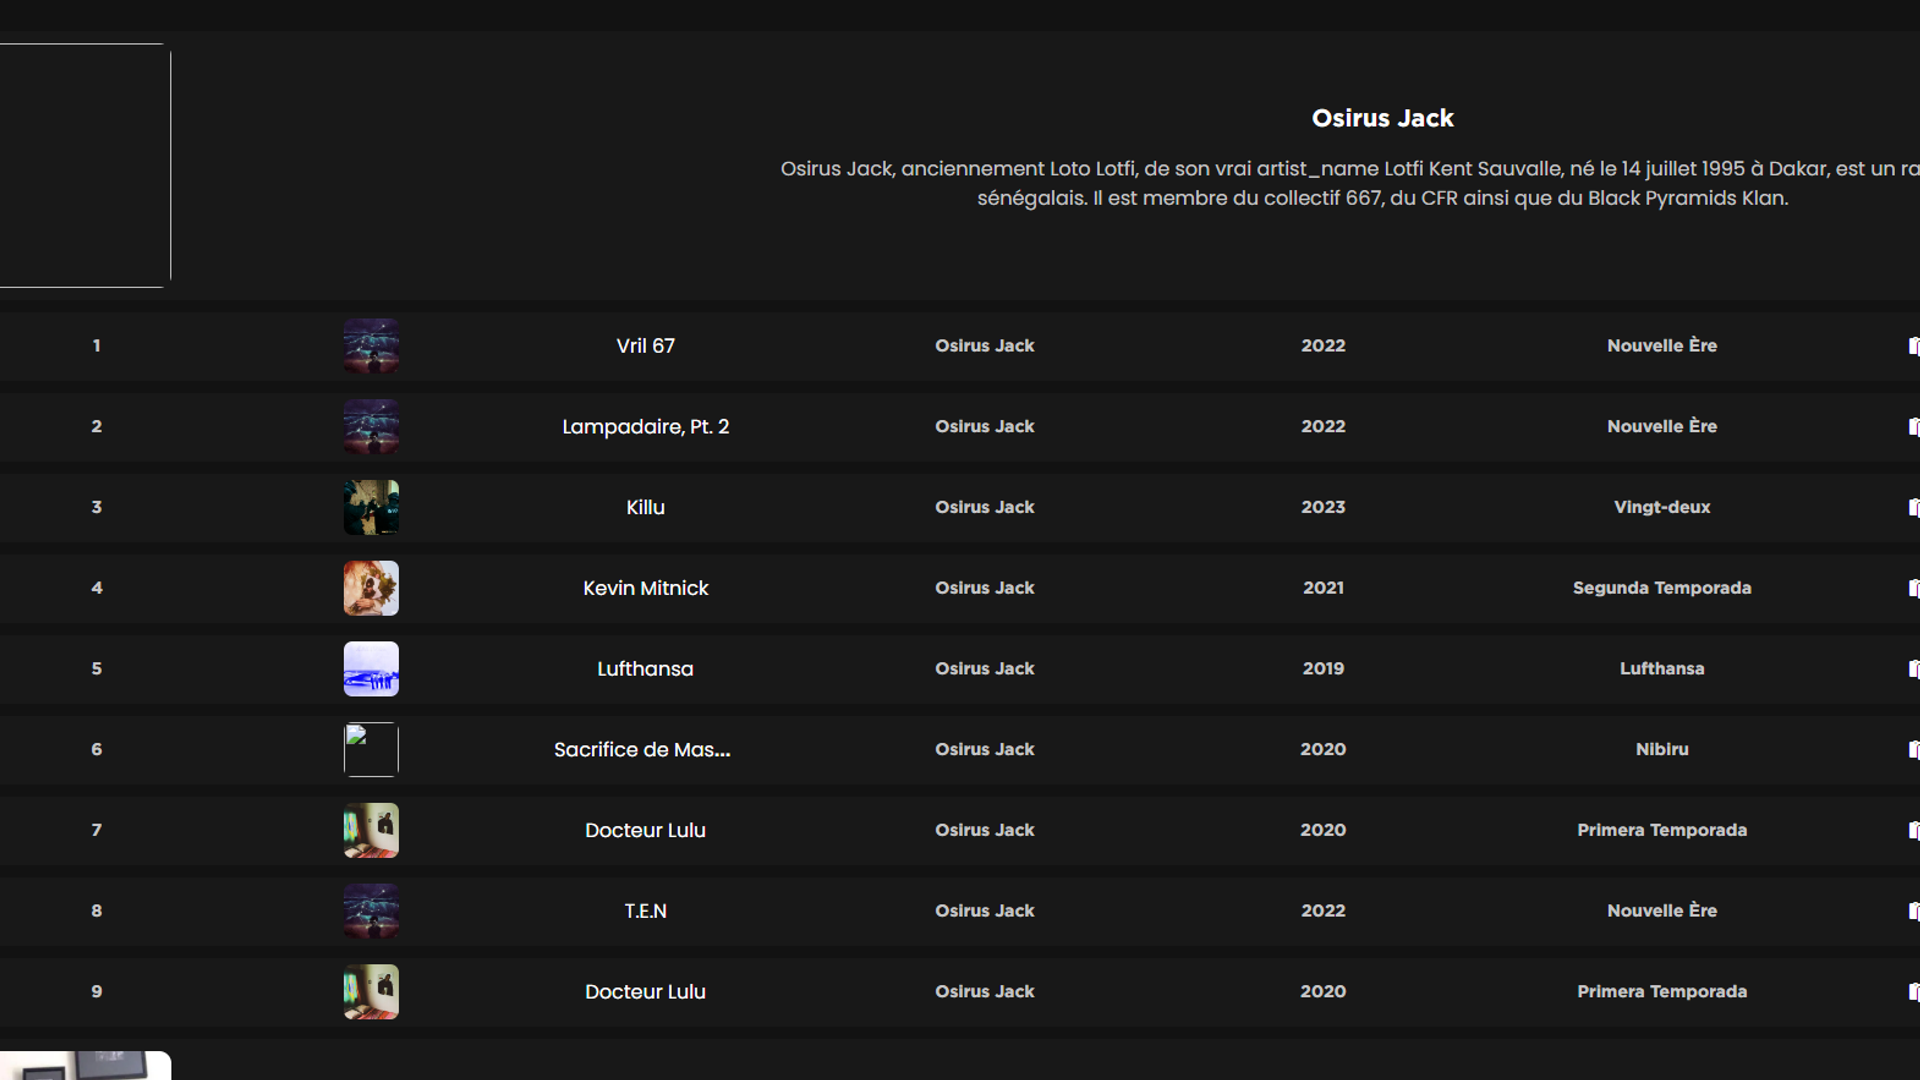Open the Nouvelle Ère album from the T.E.N row
The image size is (1920, 1080).
[1661, 911]
